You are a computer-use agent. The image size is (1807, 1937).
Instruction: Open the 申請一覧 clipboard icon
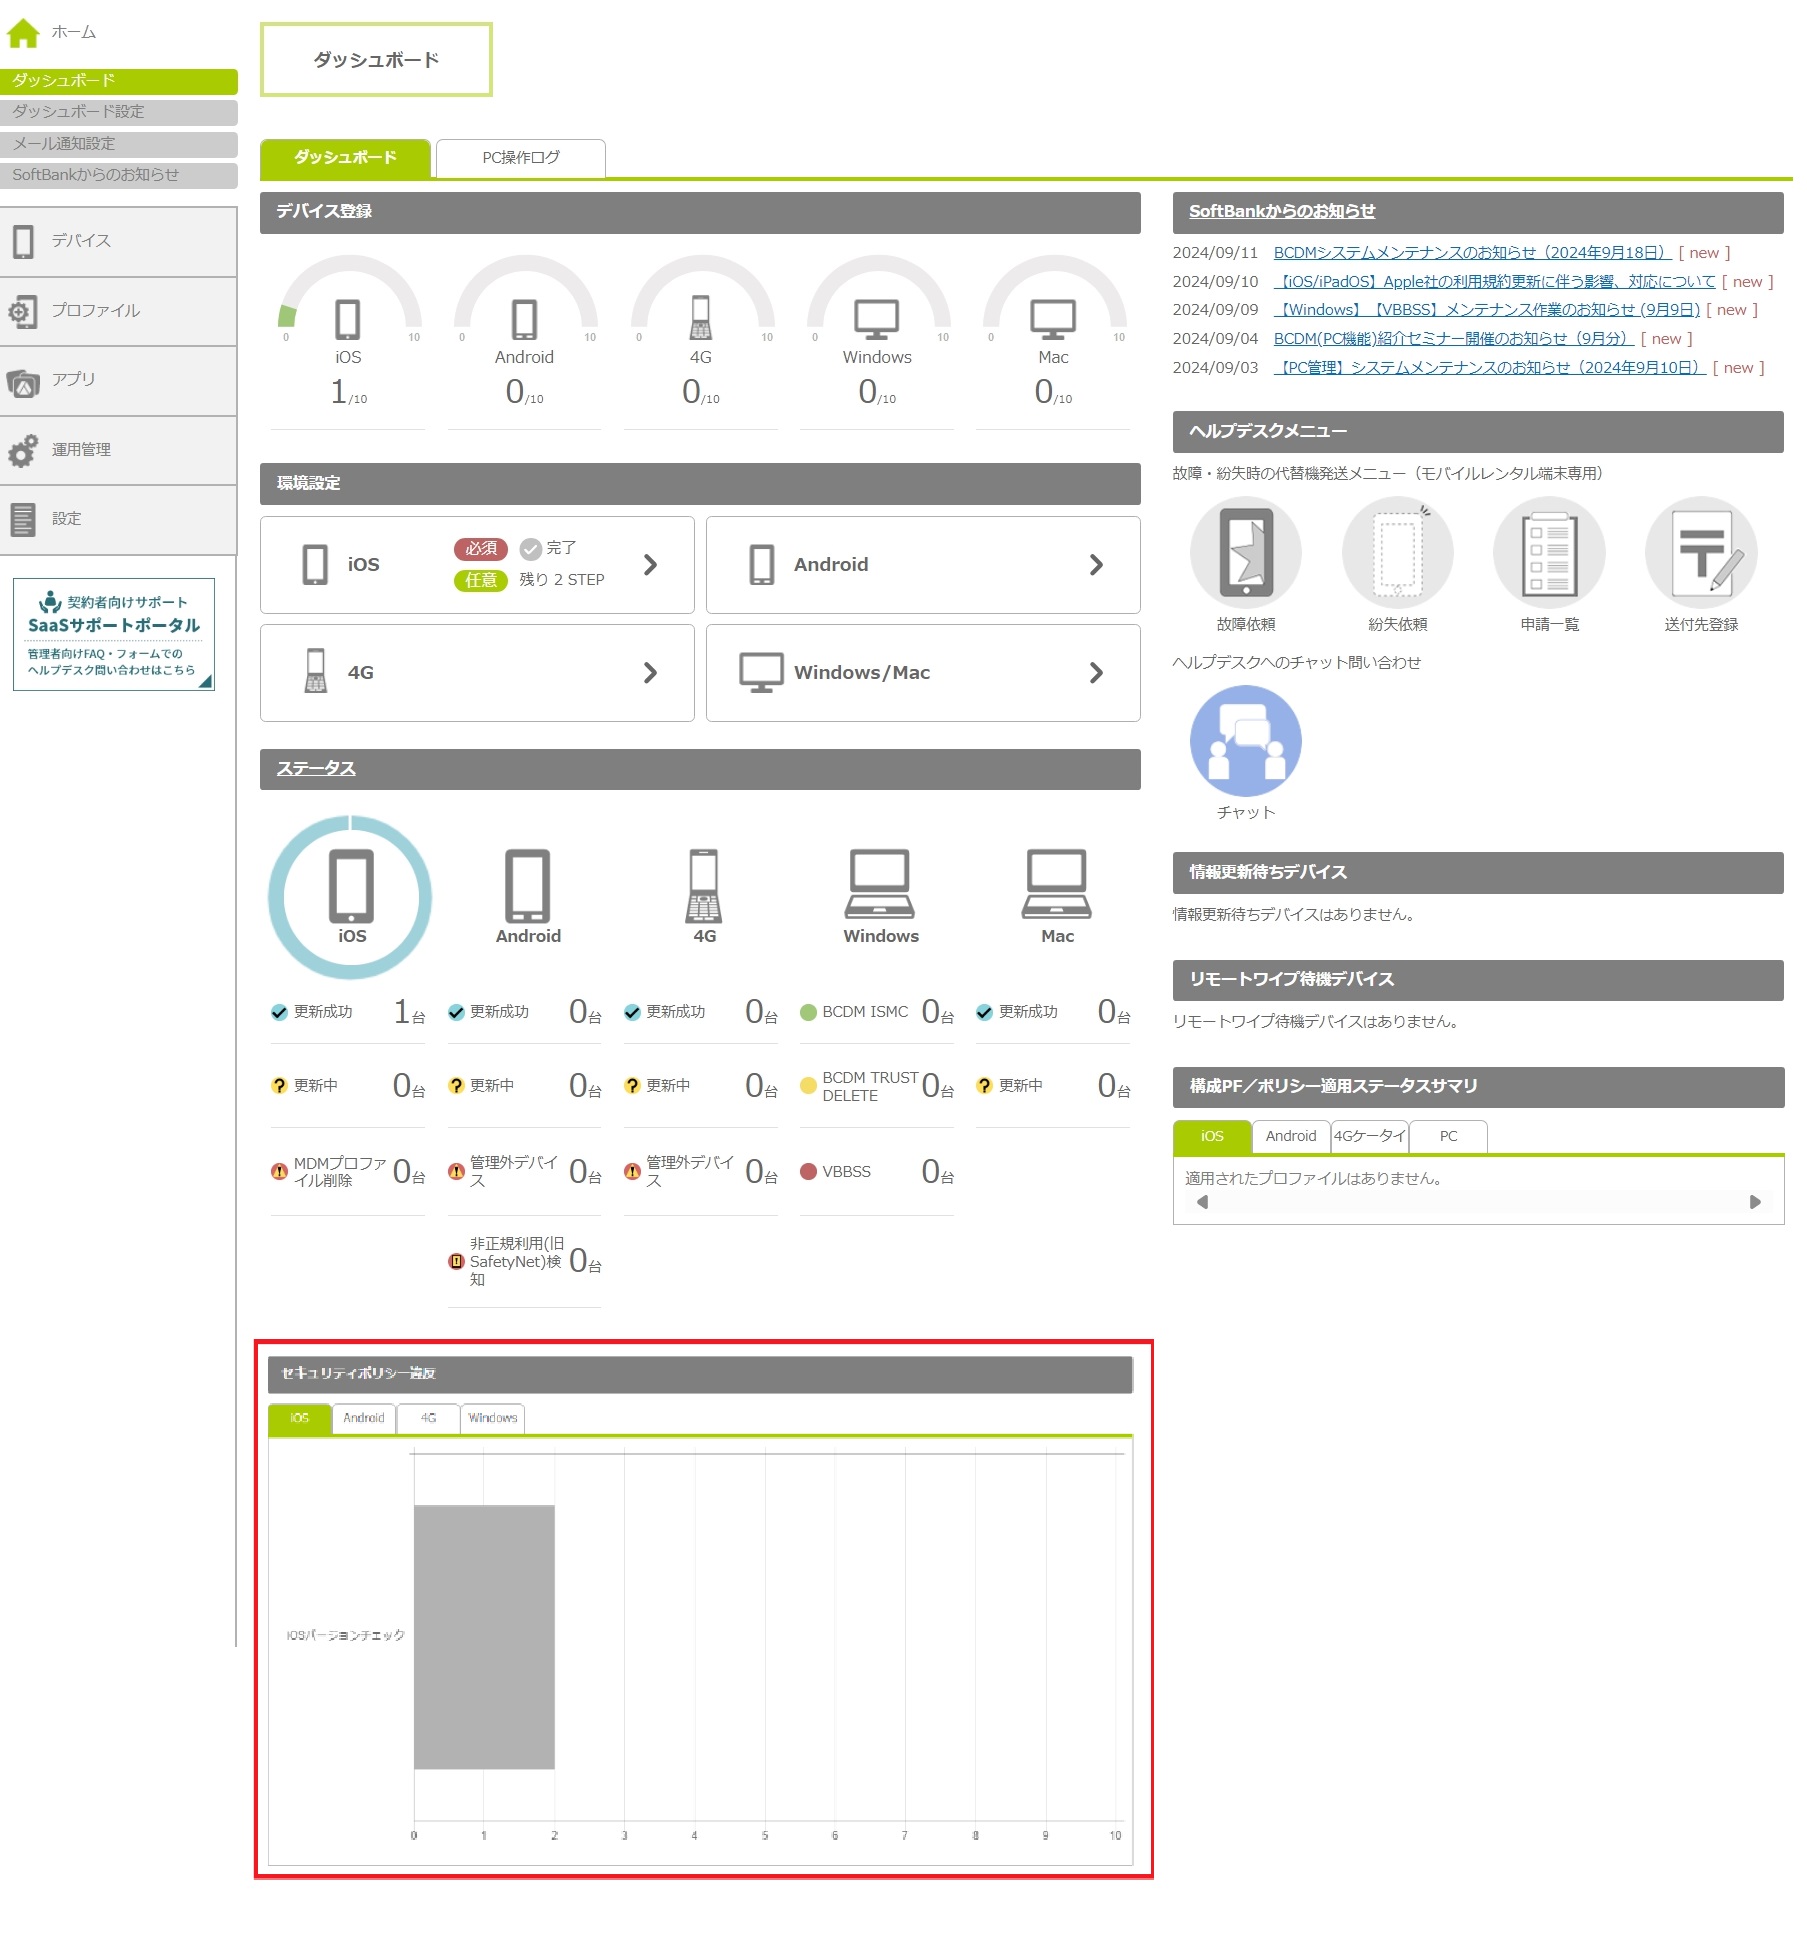[1548, 553]
